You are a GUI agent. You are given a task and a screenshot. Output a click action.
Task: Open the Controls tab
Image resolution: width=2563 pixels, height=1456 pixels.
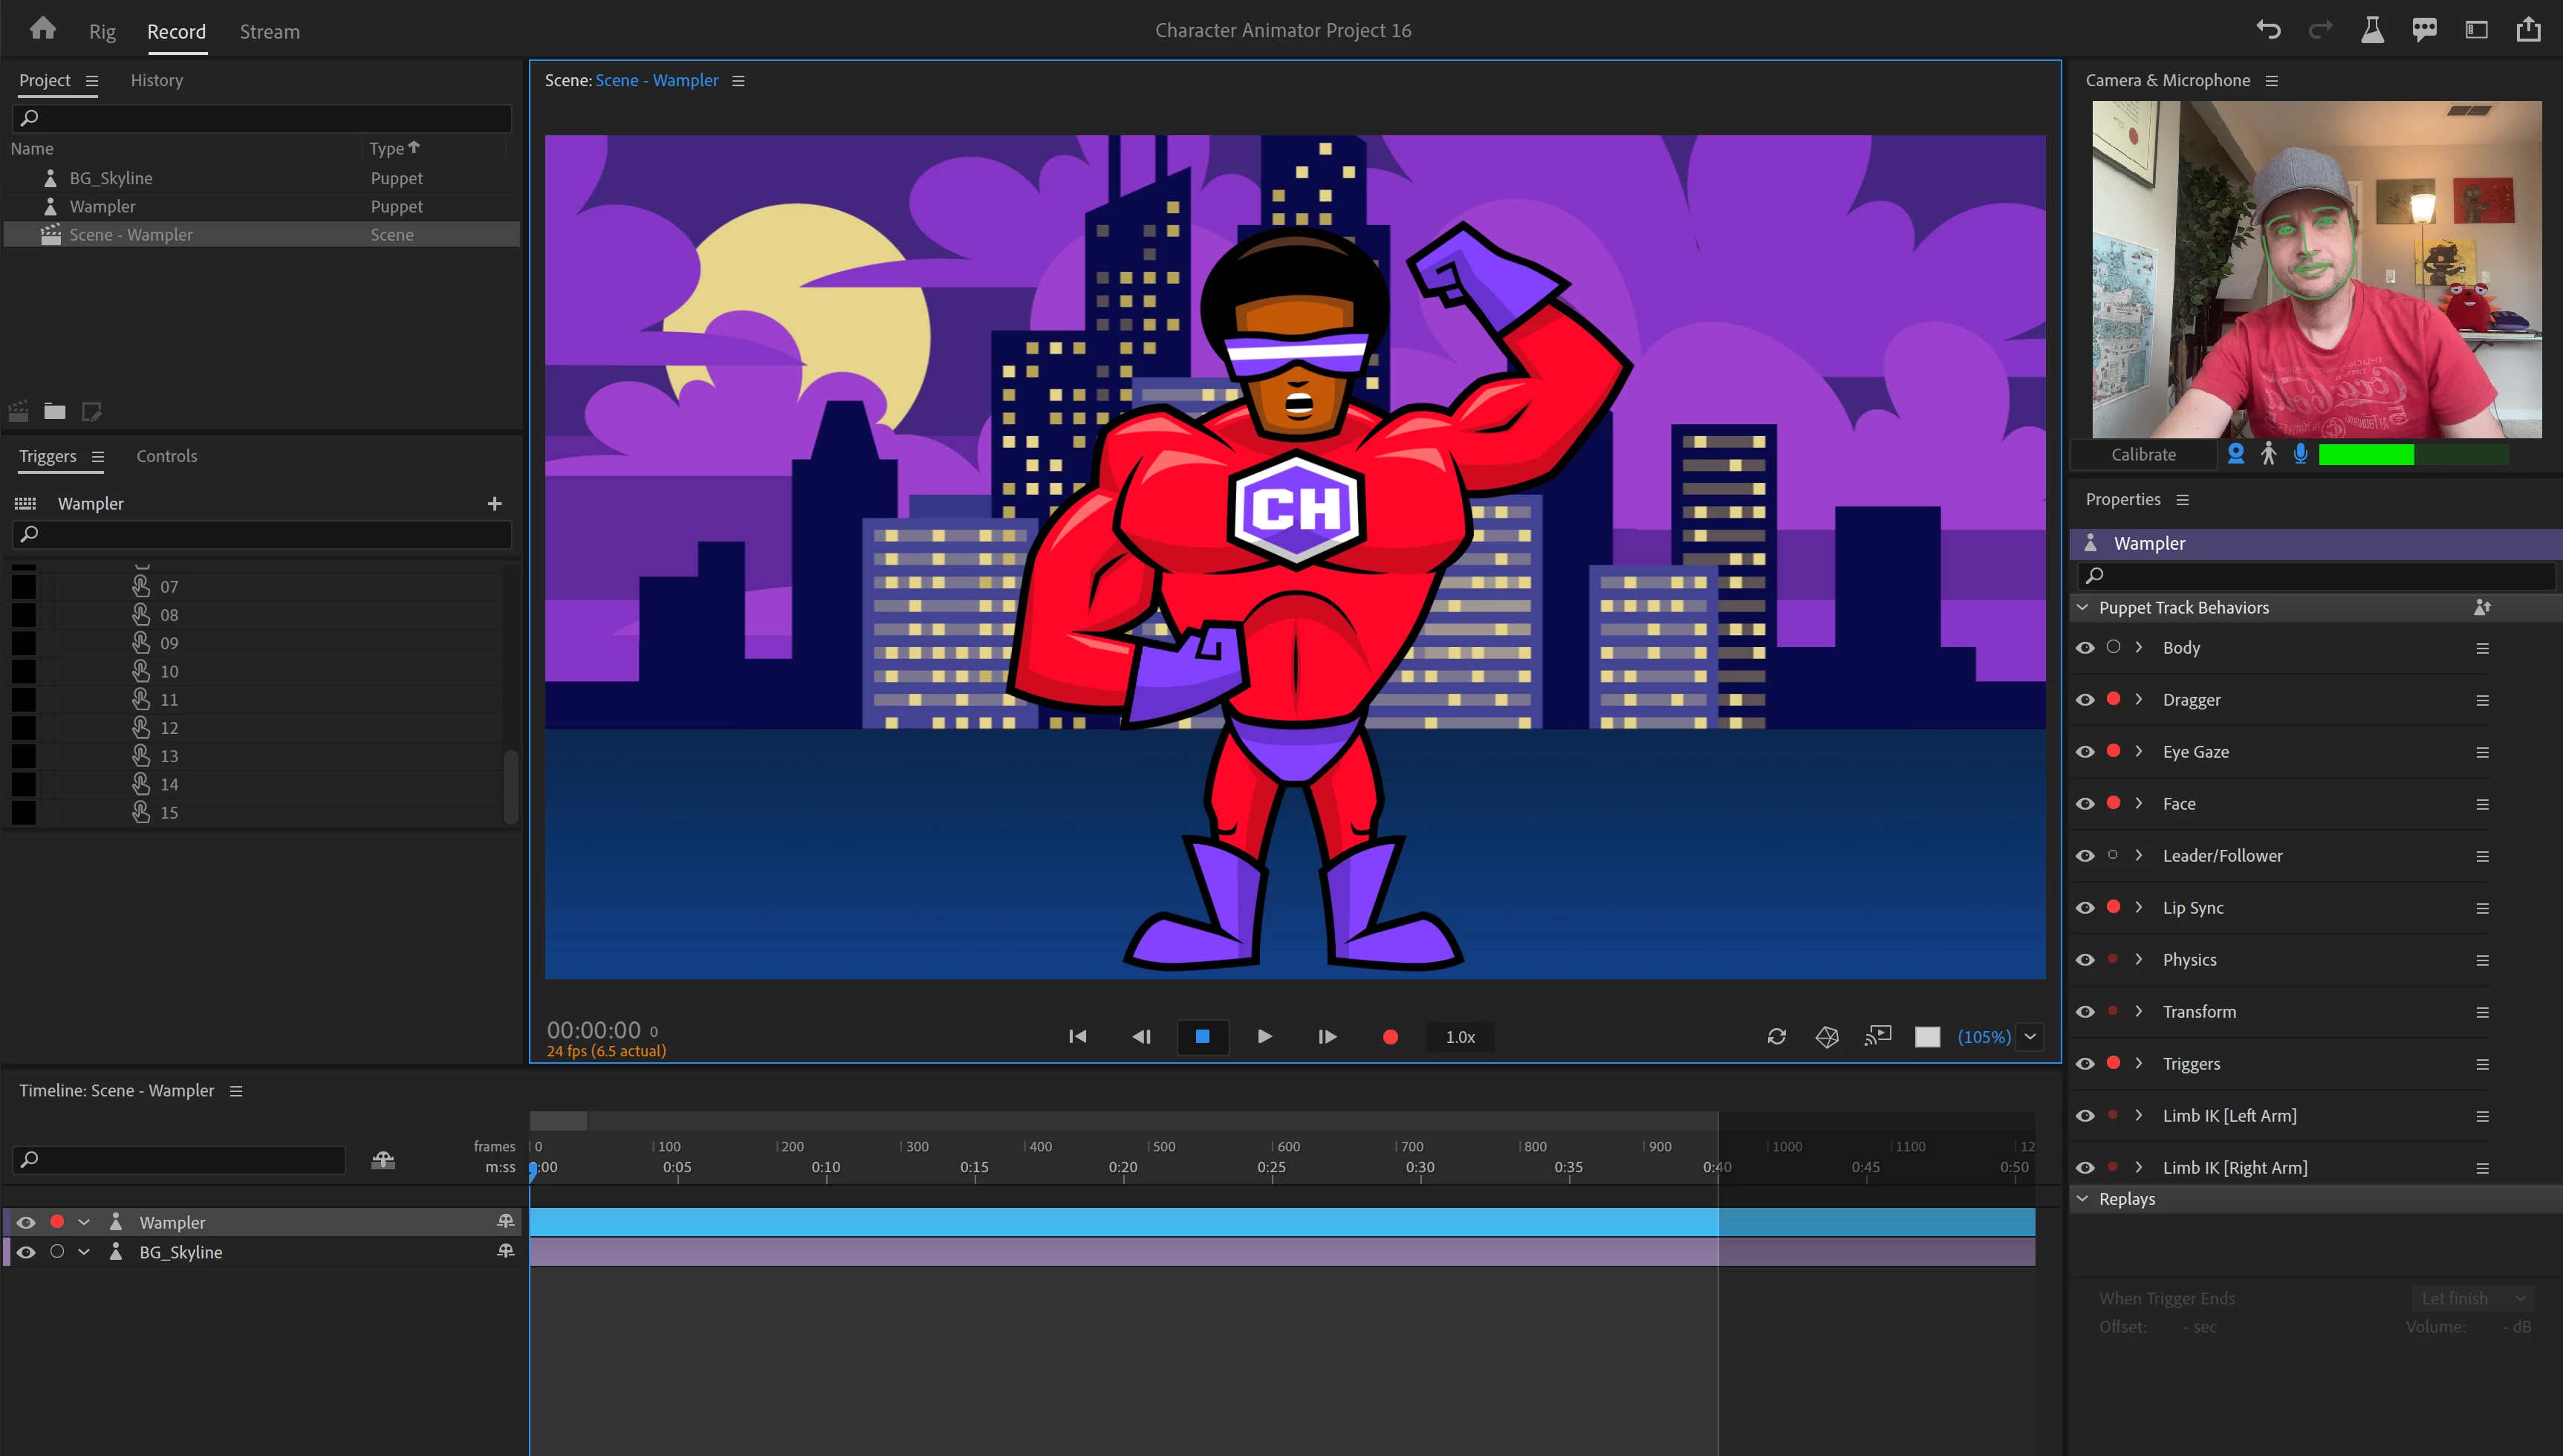tap(166, 456)
